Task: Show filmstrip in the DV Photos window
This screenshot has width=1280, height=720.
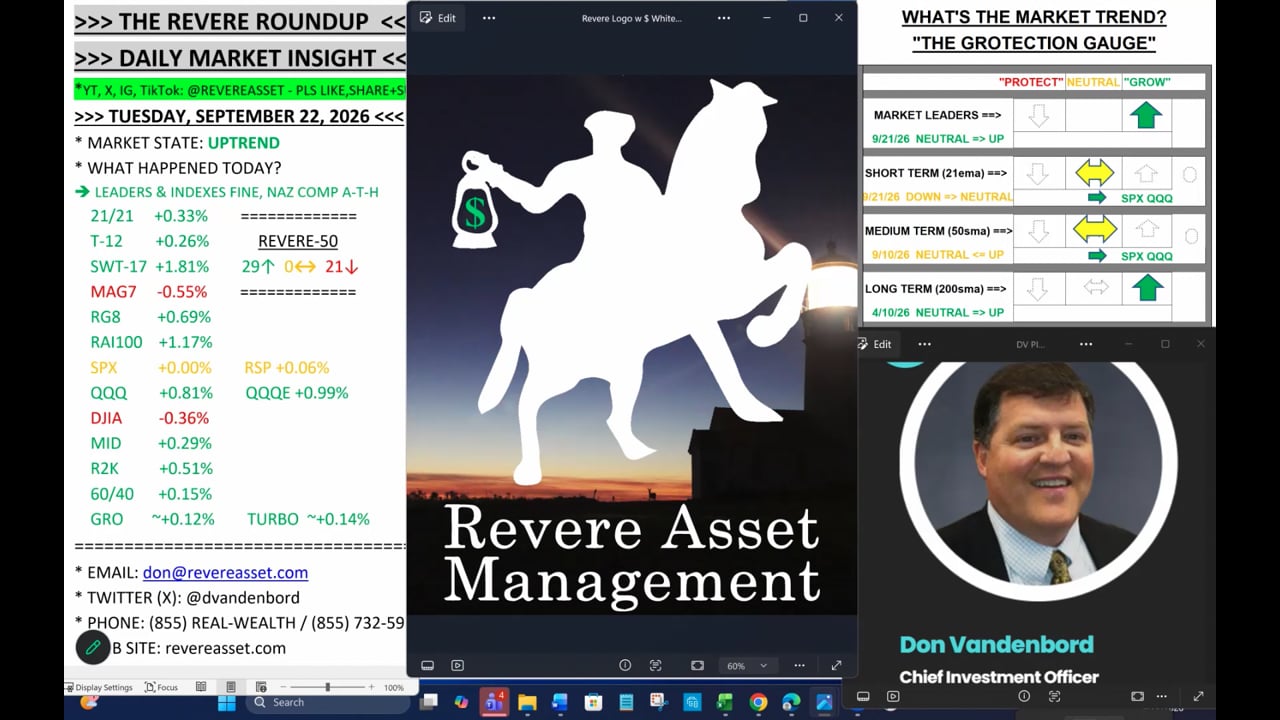Action: pos(863,696)
